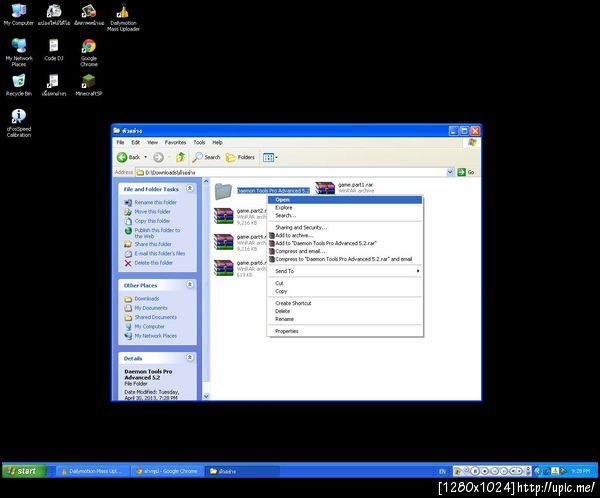Viewport: 600px width, 498px height.
Task: Expand the Send To submenu
Action: coord(345,271)
